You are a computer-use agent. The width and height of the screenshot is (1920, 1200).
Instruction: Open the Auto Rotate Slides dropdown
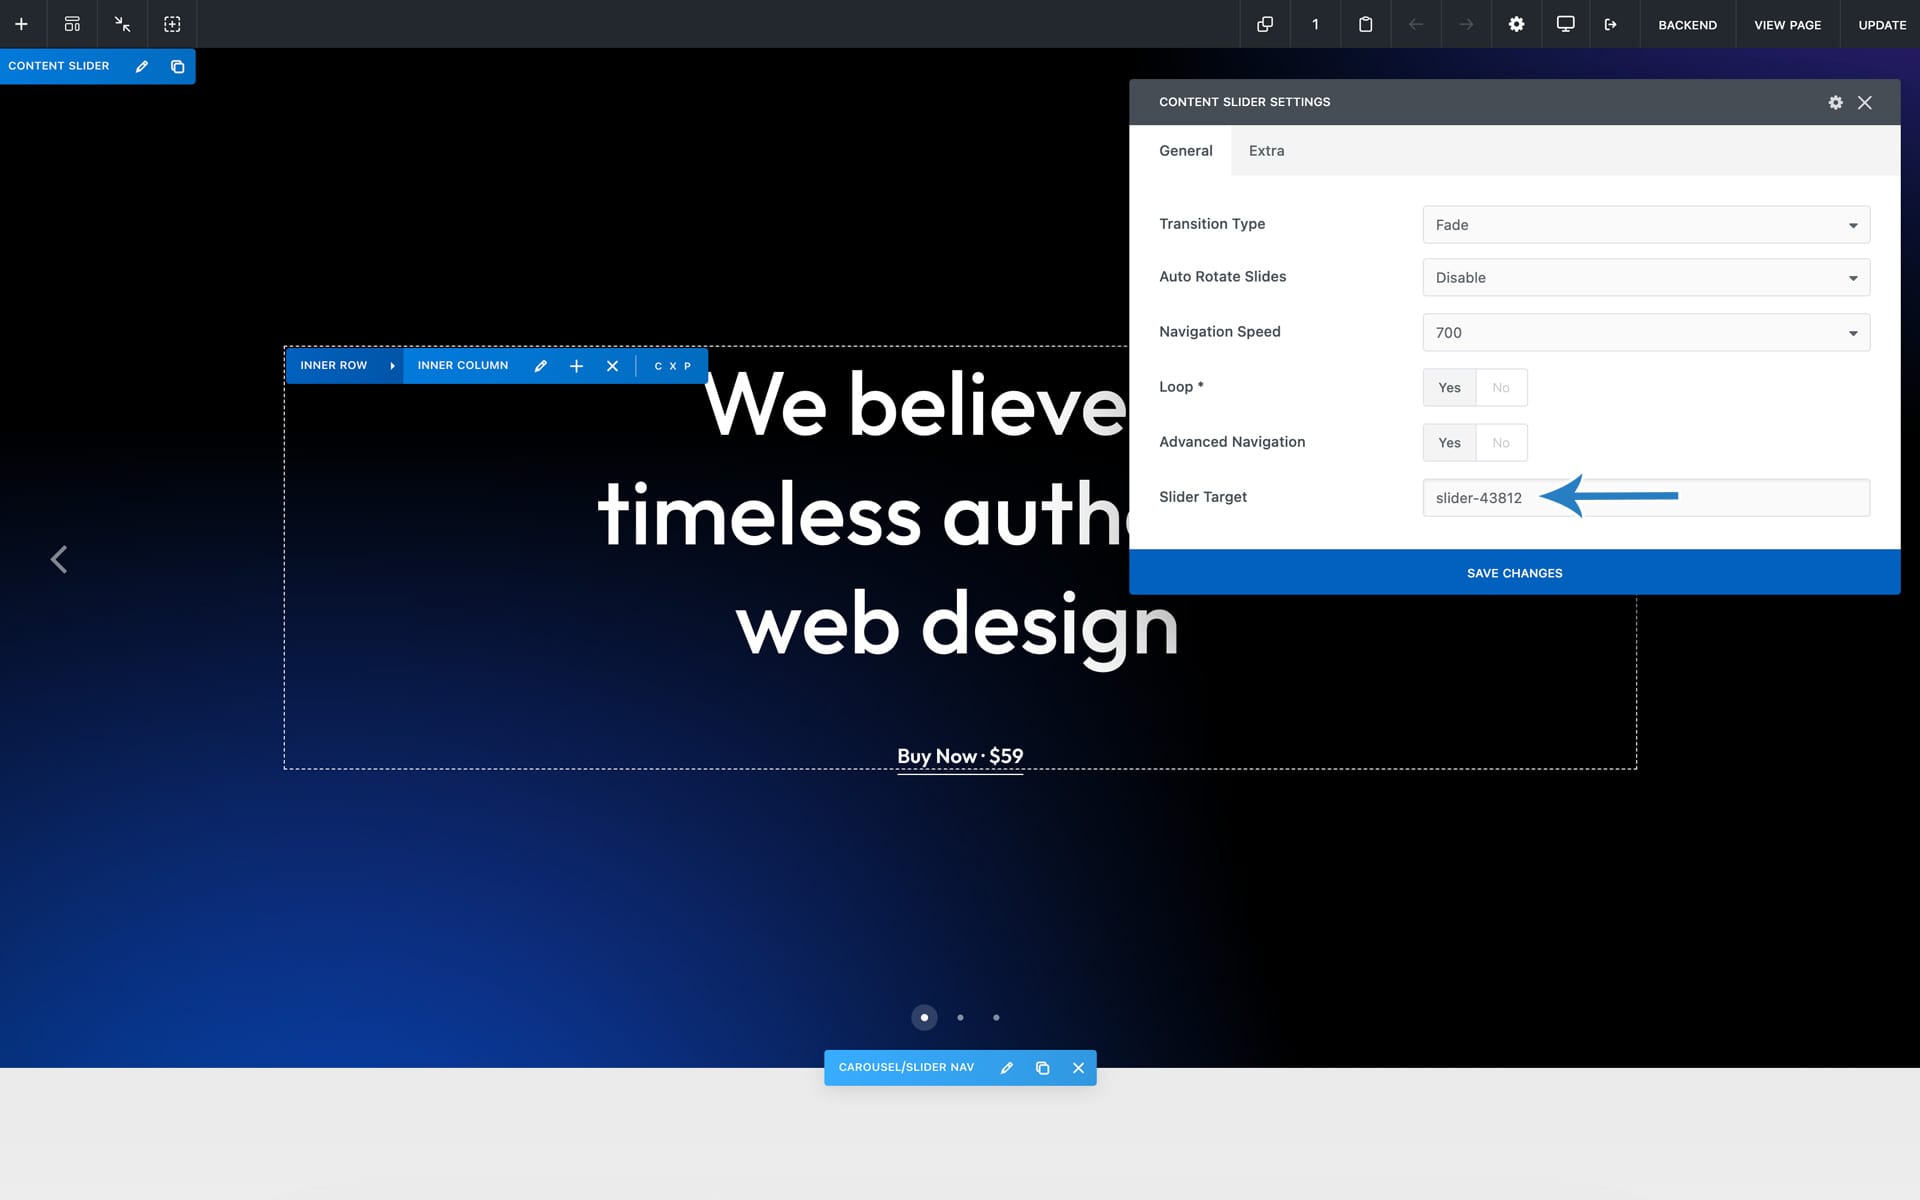pyautogui.click(x=1645, y=278)
